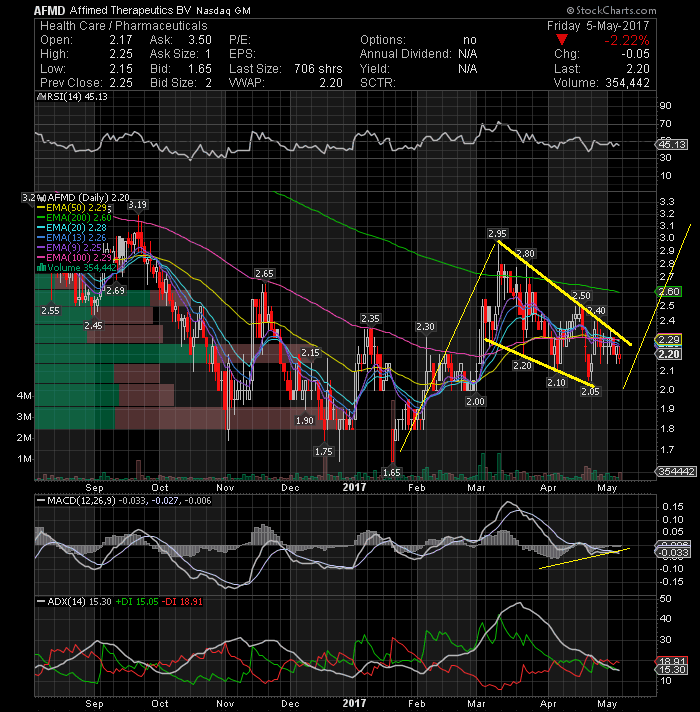The height and width of the screenshot is (712, 700).
Task: Click the Ask value 3.50
Action: [x=200, y=40]
